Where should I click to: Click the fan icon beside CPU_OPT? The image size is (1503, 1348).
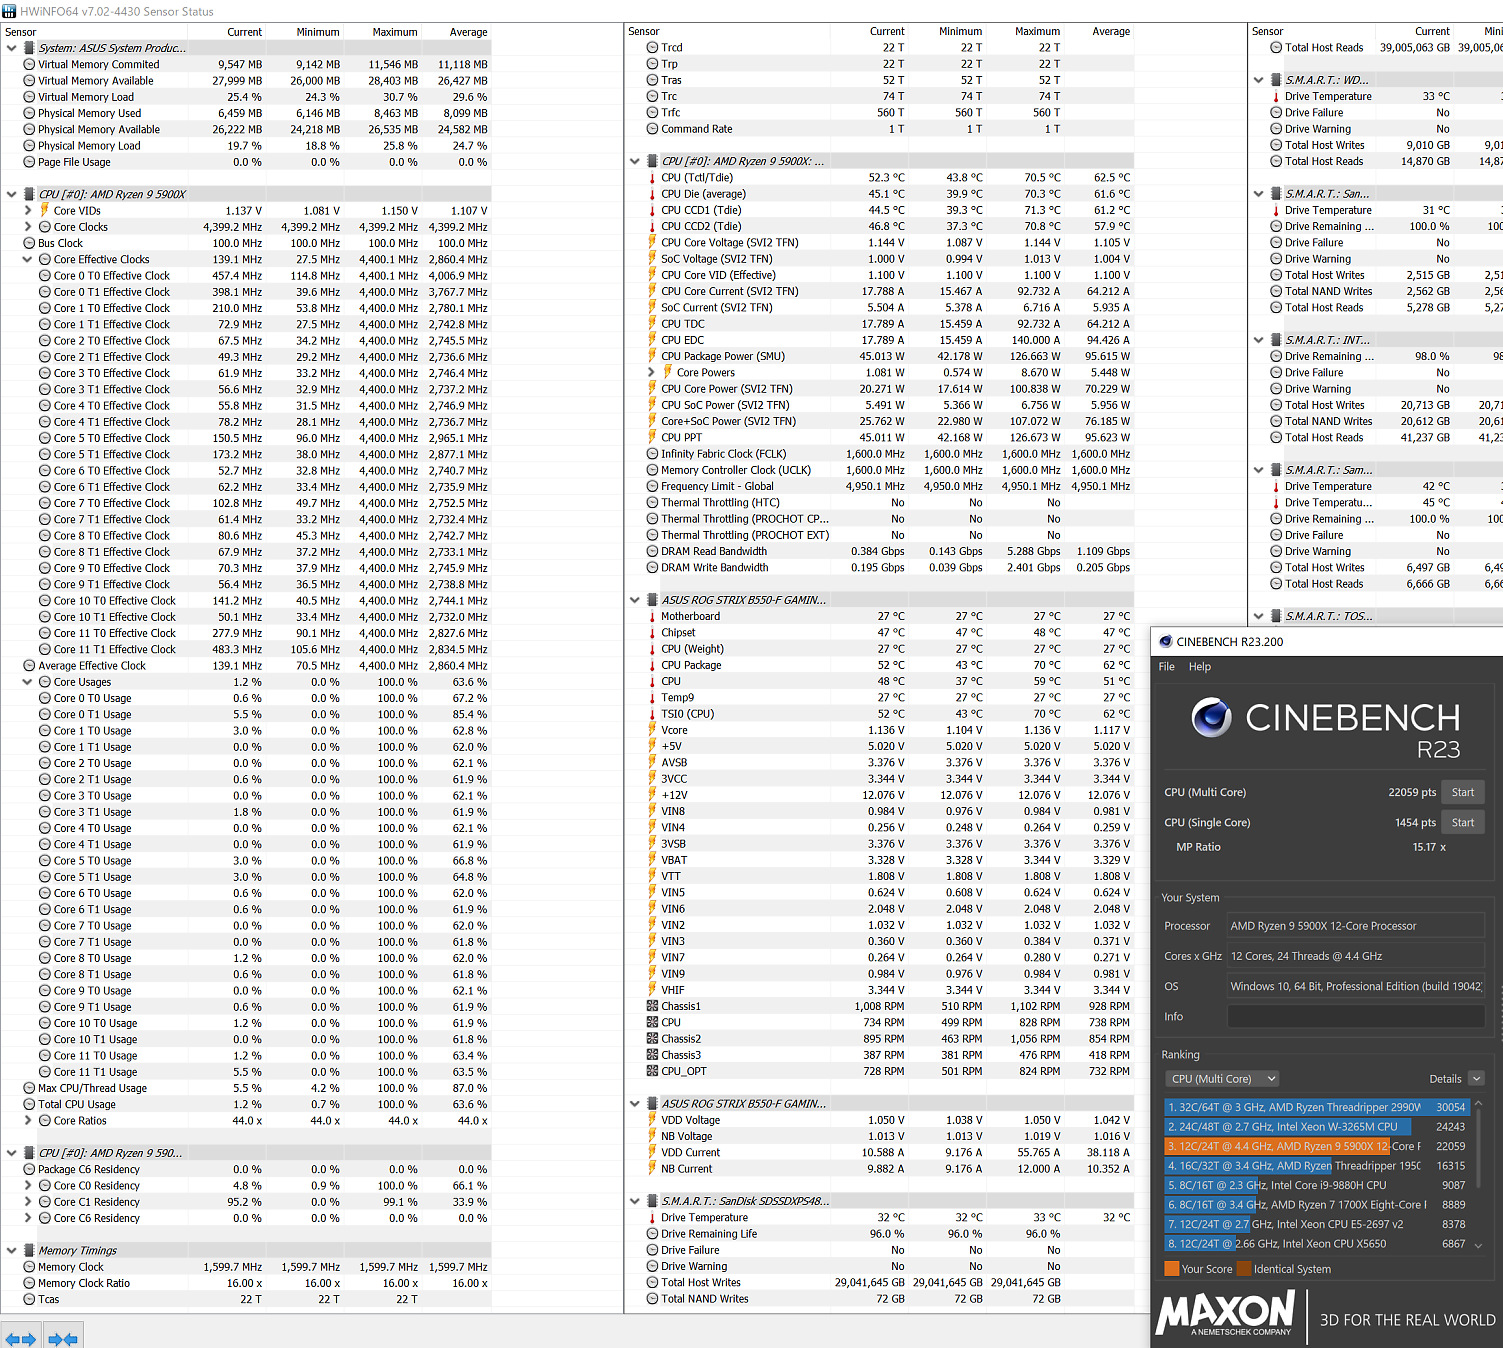click(x=652, y=1072)
